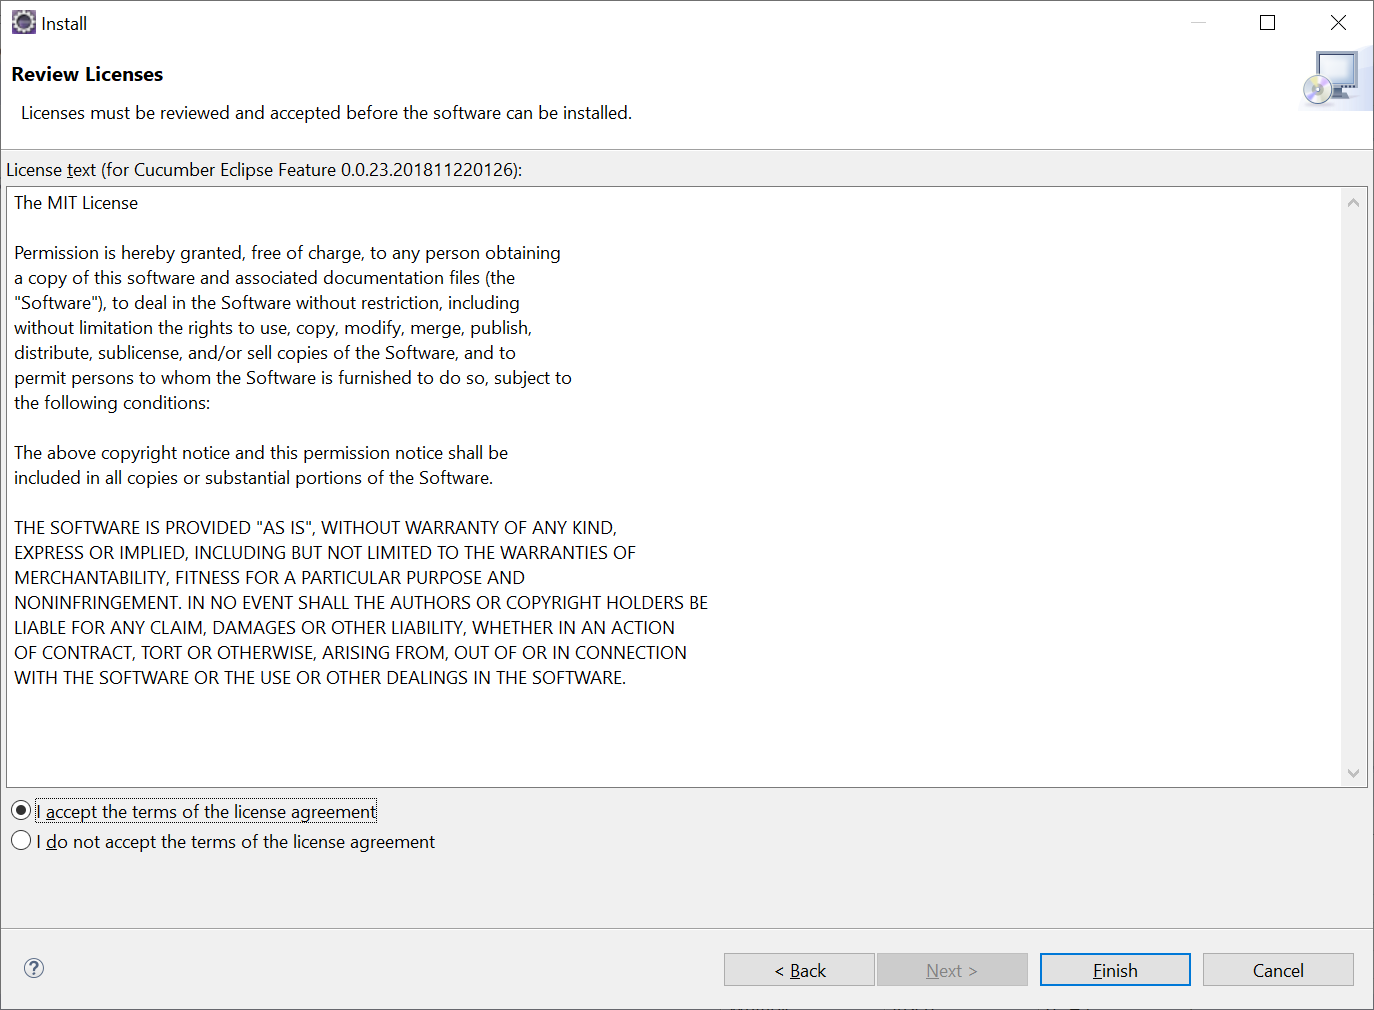1374x1010 pixels.
Task: Click inside the MIT License text area
Action: [600, 450]
